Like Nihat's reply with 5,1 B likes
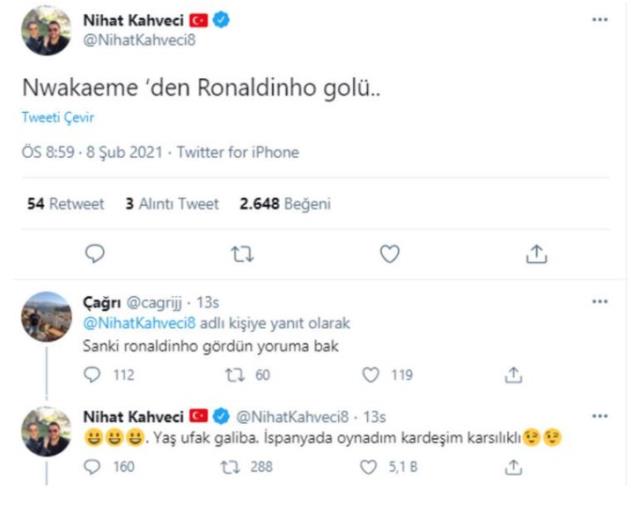Viewport: 640px width, 509px height. (x=370, y=465)
